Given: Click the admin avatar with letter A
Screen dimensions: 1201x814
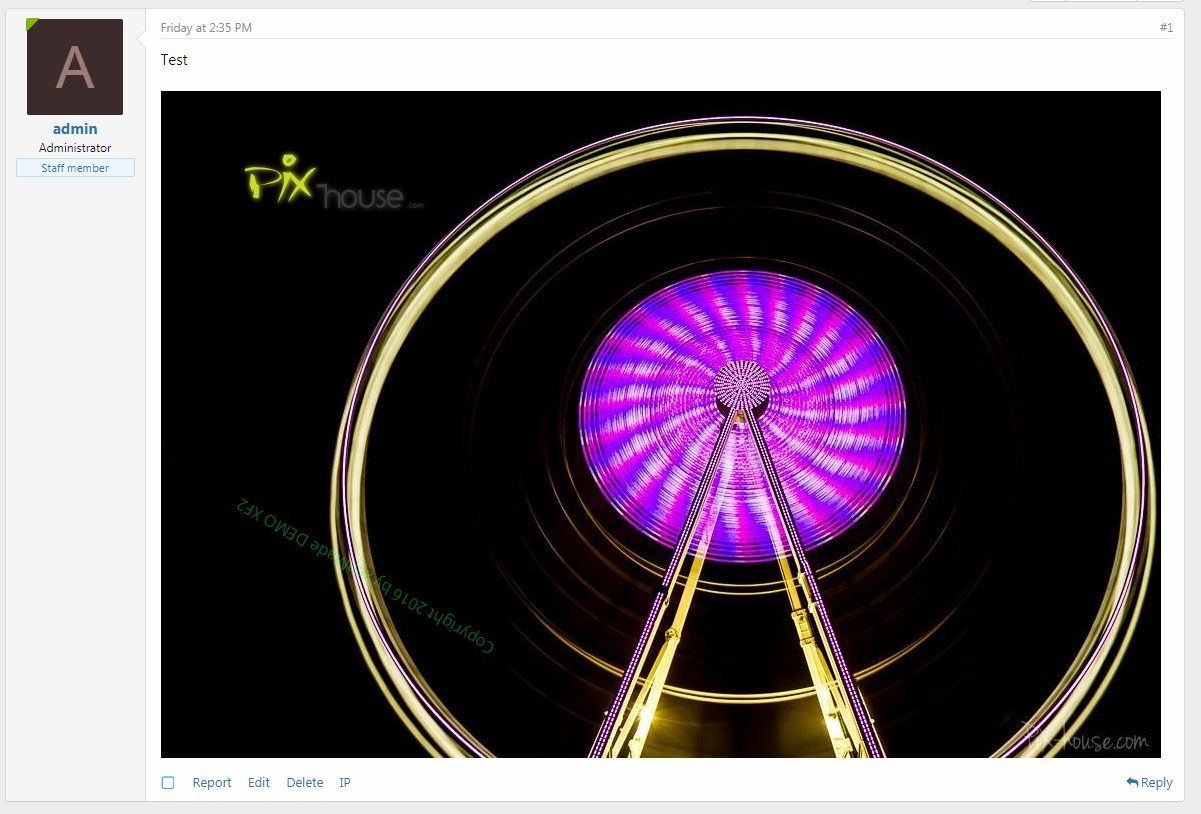Looking at the screenshot, I should pyautogui.click(x=75, y=67).
